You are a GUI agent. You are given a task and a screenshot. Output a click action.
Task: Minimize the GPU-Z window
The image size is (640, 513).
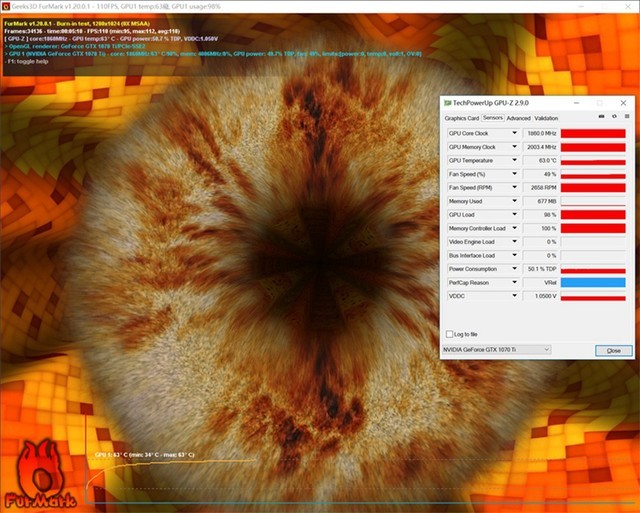576,103
